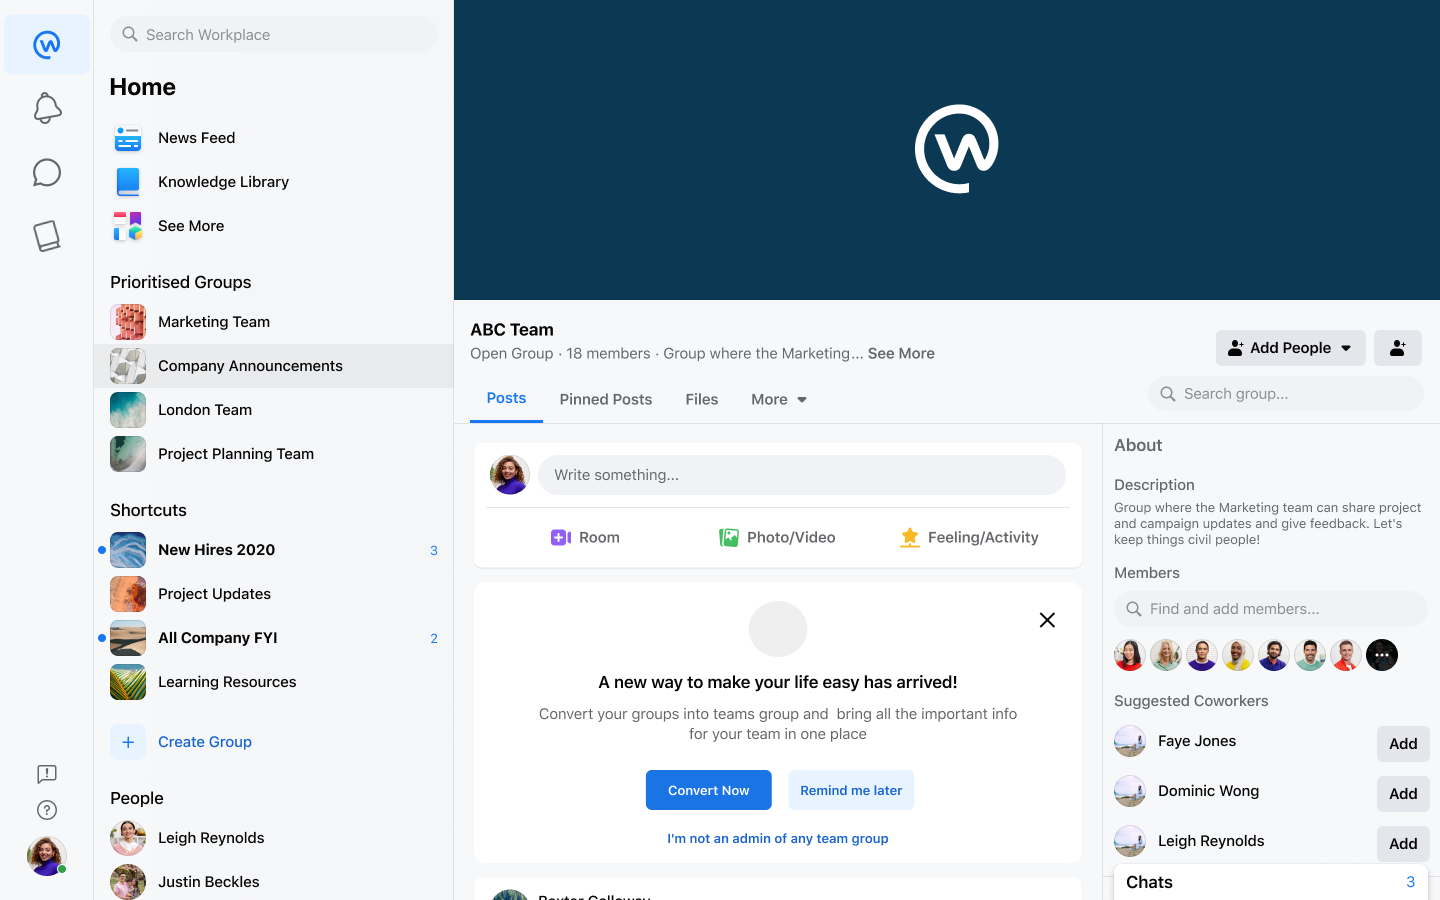Screen dimensions: 1440x900
Task: Open the Marketing Team group thumbnail
Action: tap(128, 322)
